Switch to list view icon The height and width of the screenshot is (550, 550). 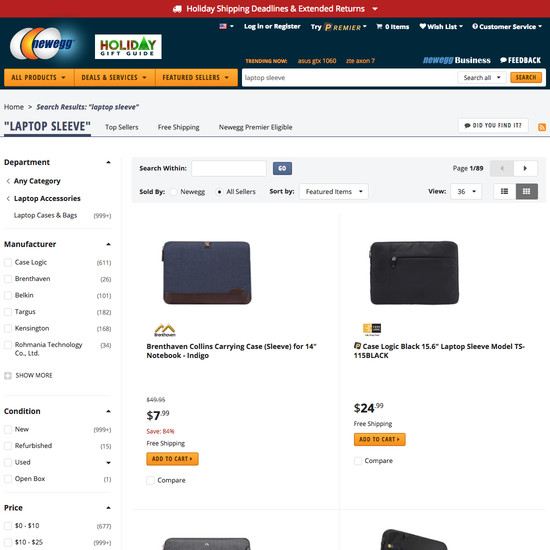tap(504, 192)
